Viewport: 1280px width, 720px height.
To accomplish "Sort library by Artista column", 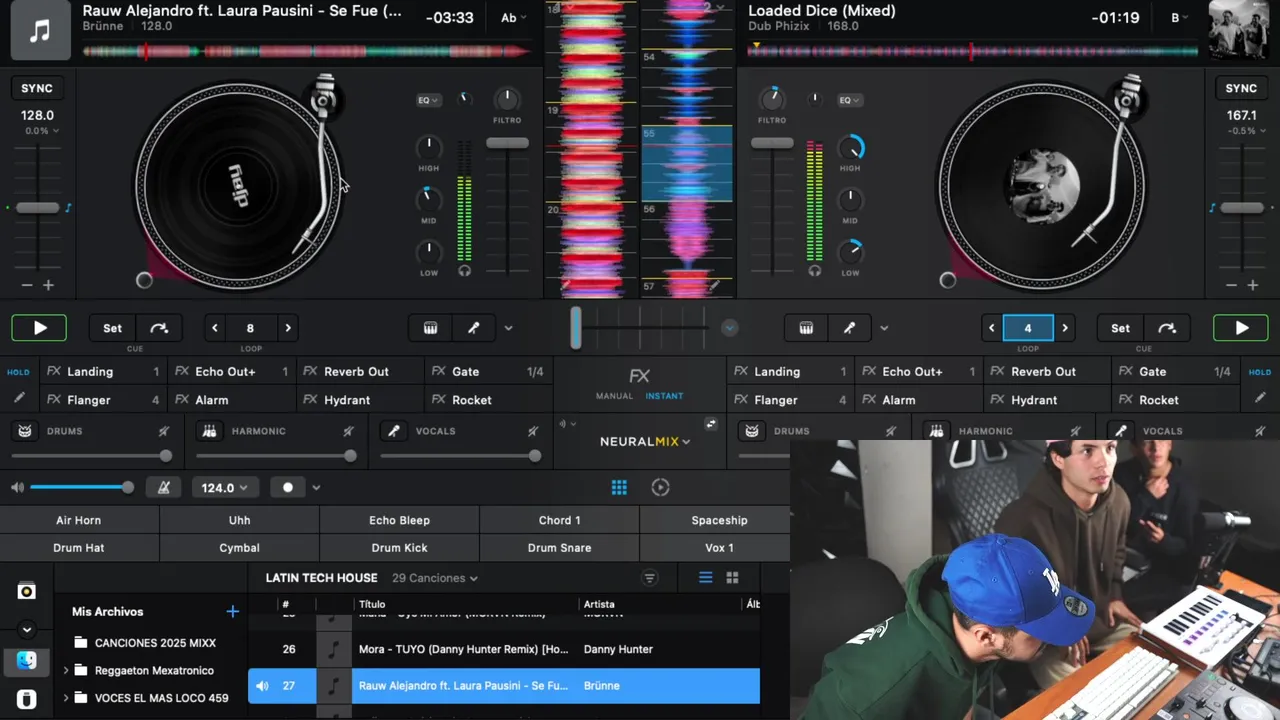I will pyautogui.click(x=599, y=604).
